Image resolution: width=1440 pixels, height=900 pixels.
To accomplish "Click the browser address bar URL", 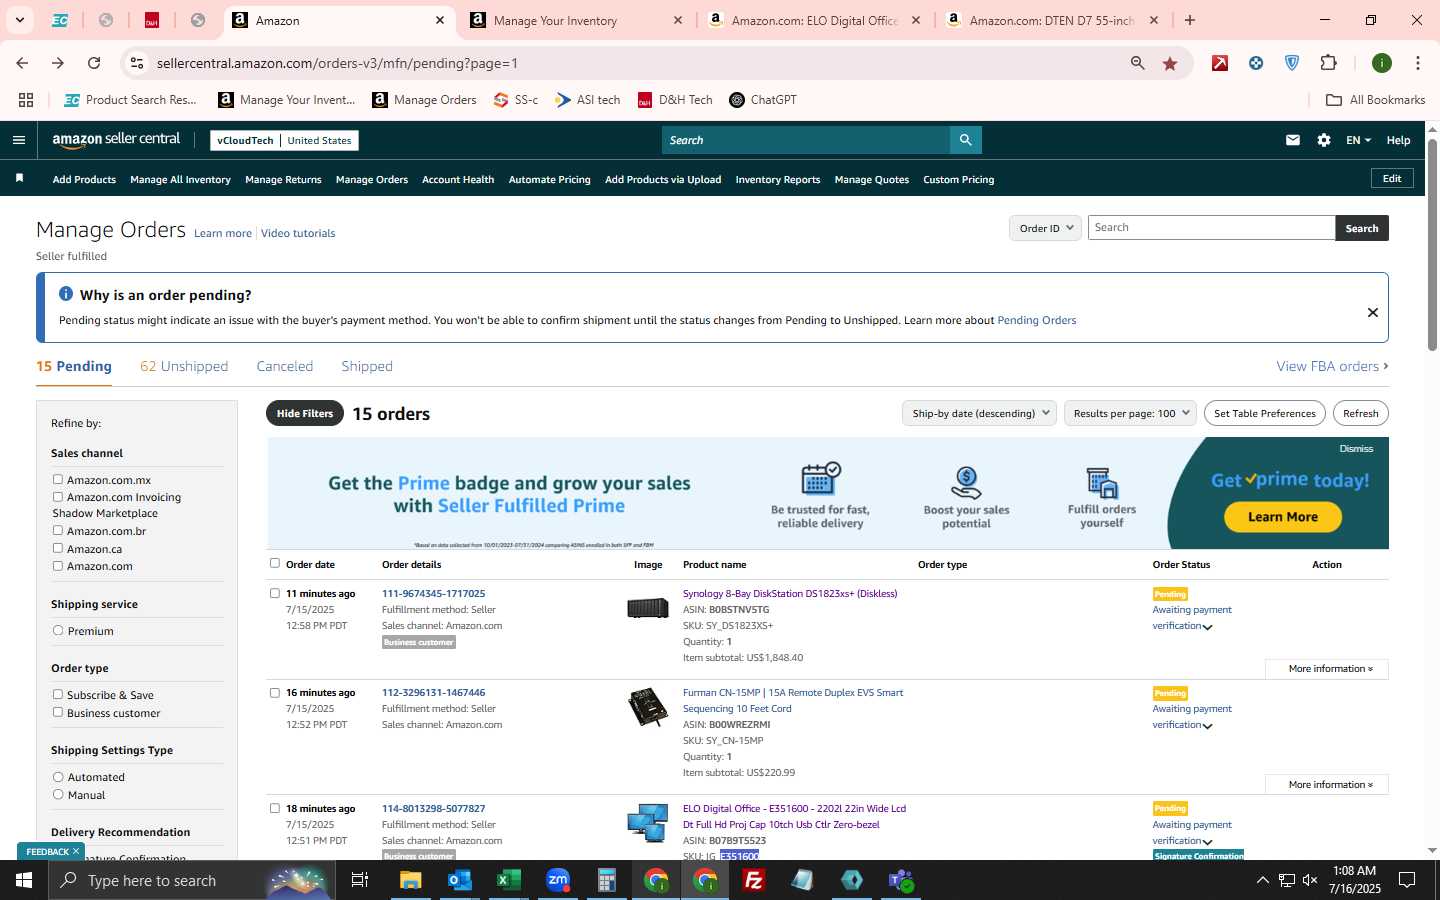I will point(337,63).
